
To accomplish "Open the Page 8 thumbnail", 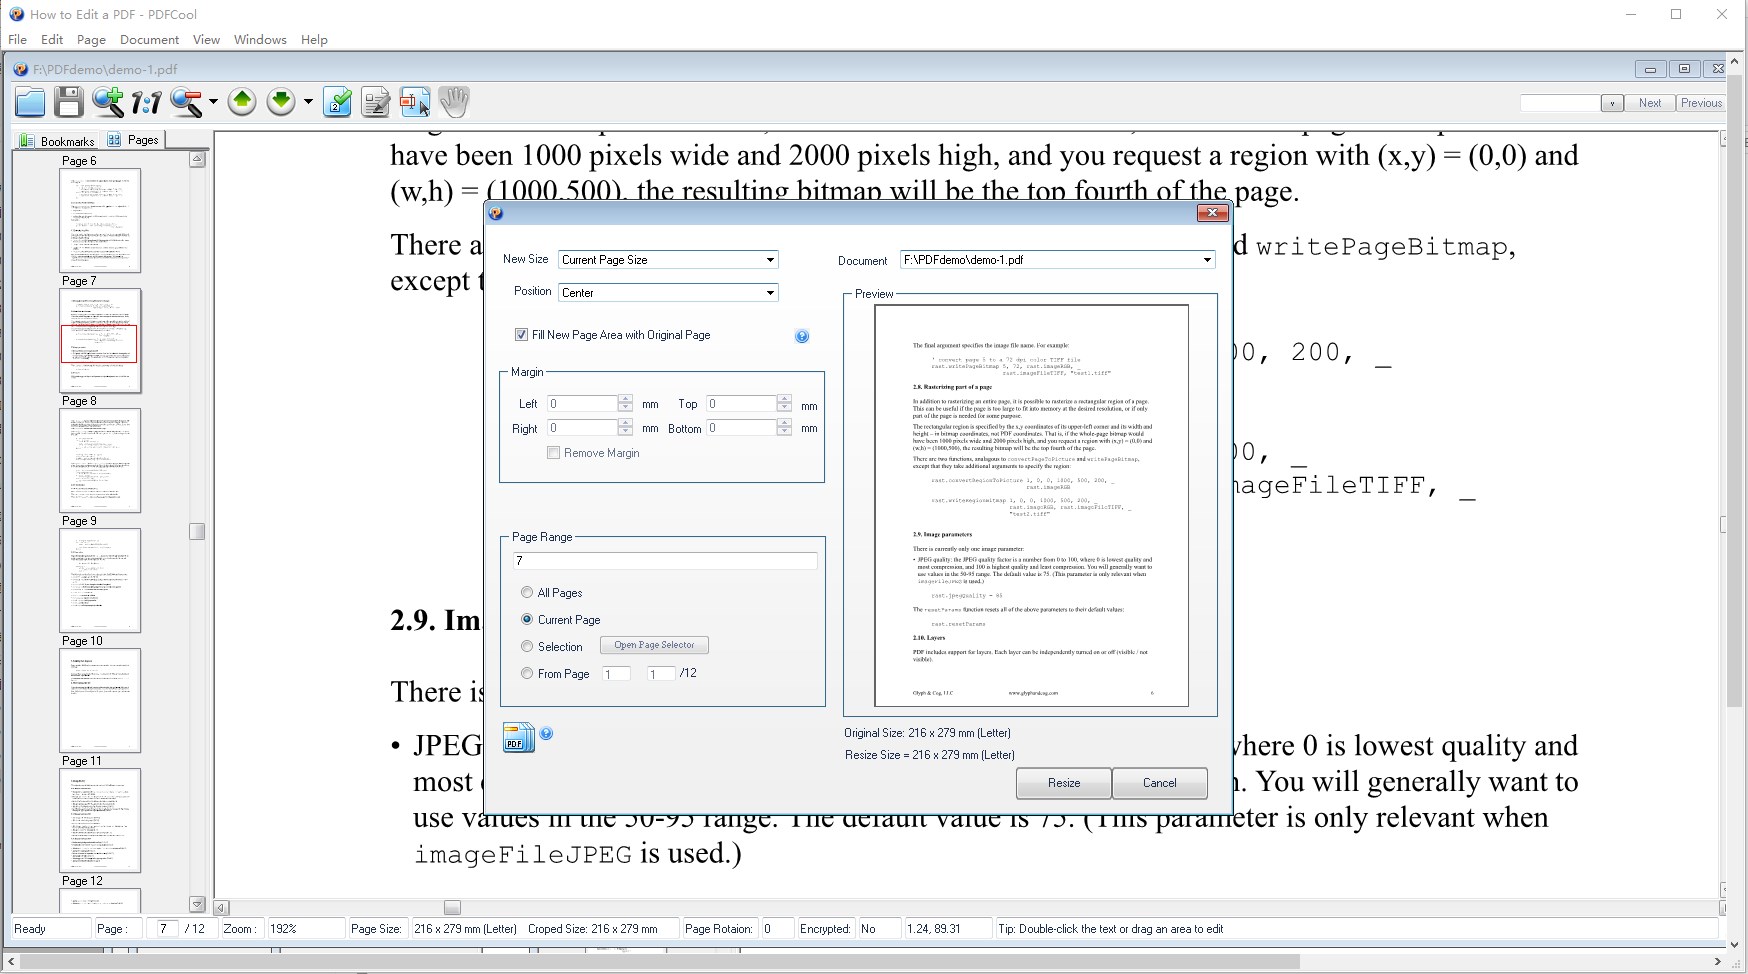I will (100, 460).
